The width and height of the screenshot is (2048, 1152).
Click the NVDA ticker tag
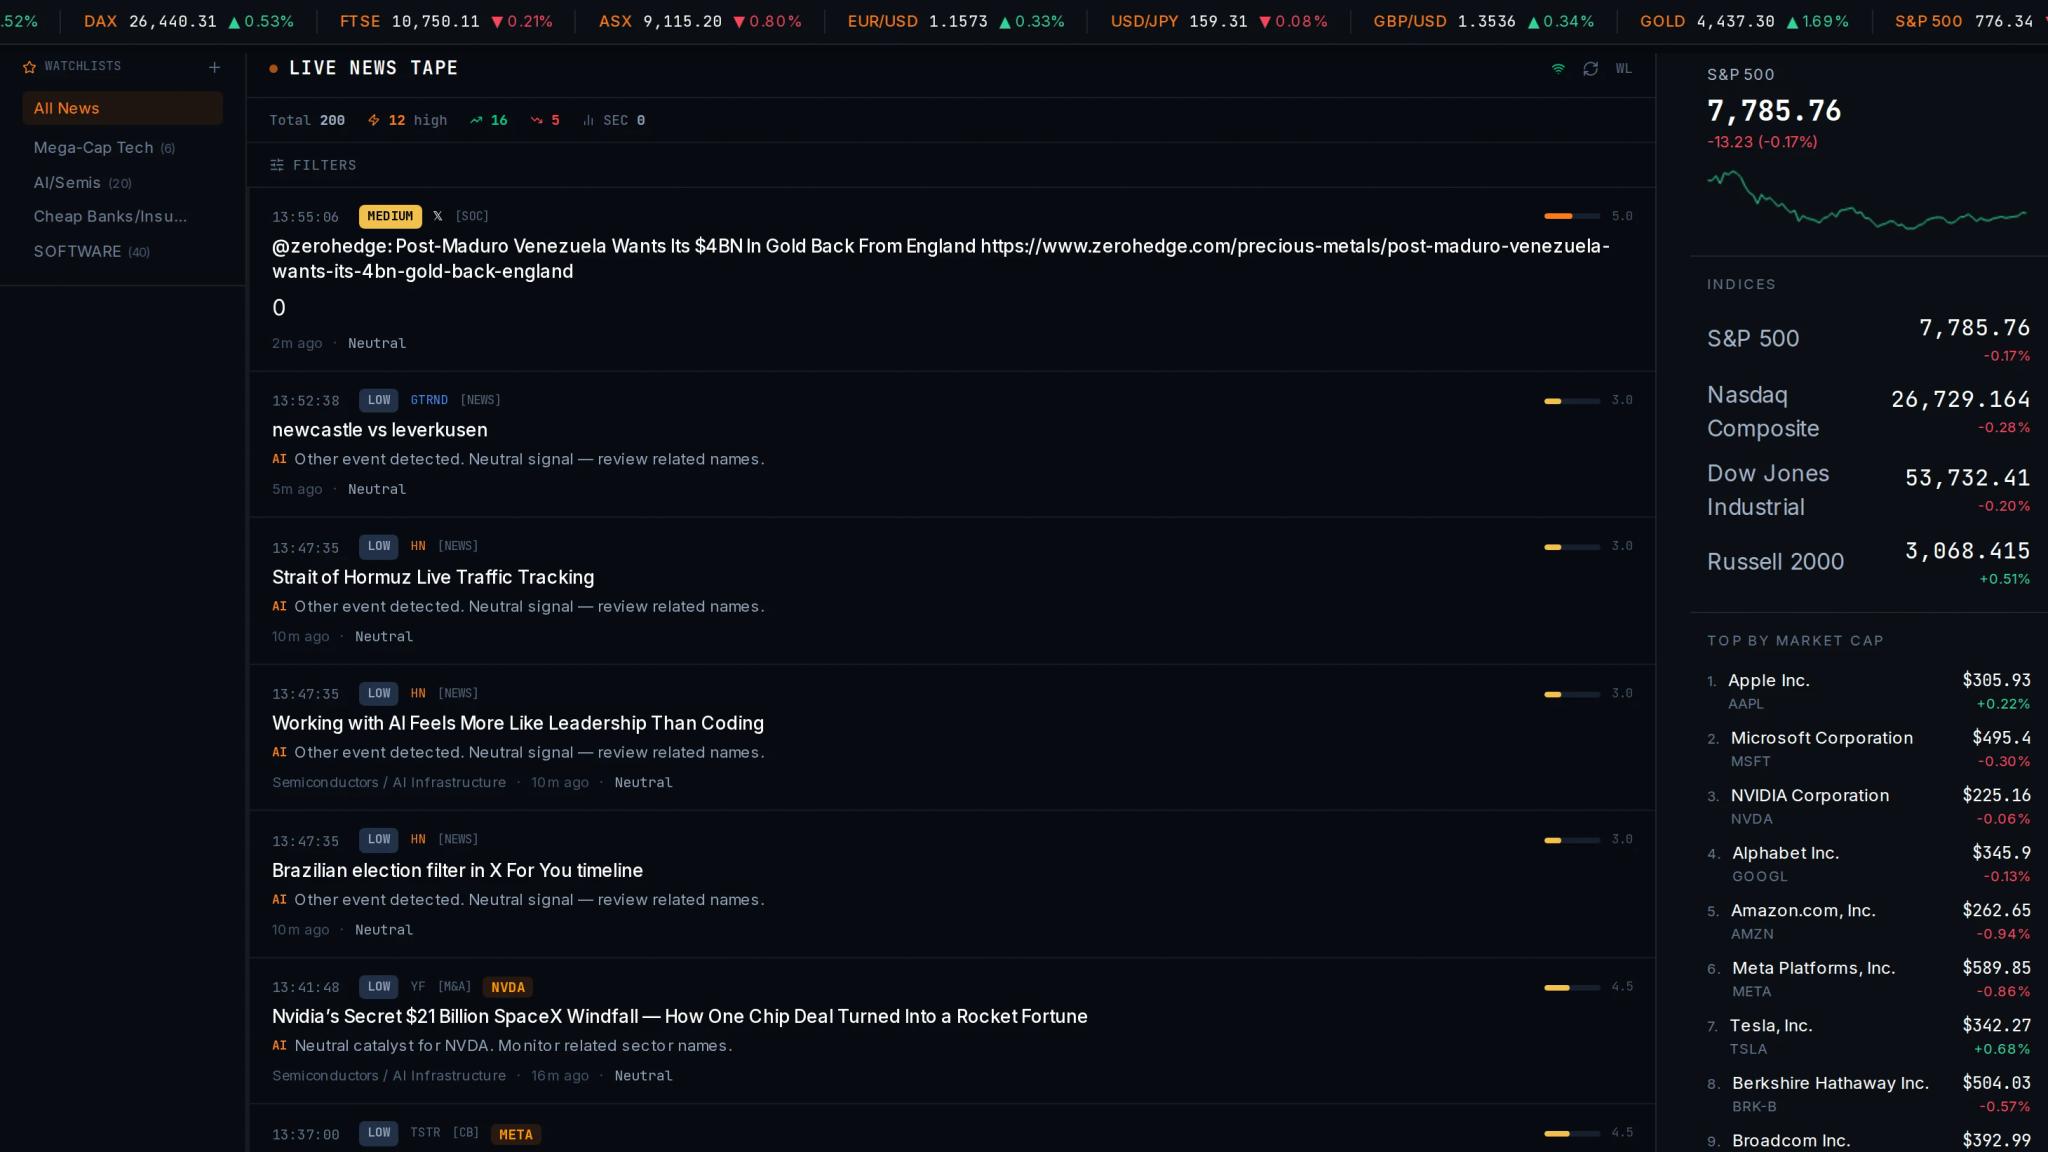point(508,987)
